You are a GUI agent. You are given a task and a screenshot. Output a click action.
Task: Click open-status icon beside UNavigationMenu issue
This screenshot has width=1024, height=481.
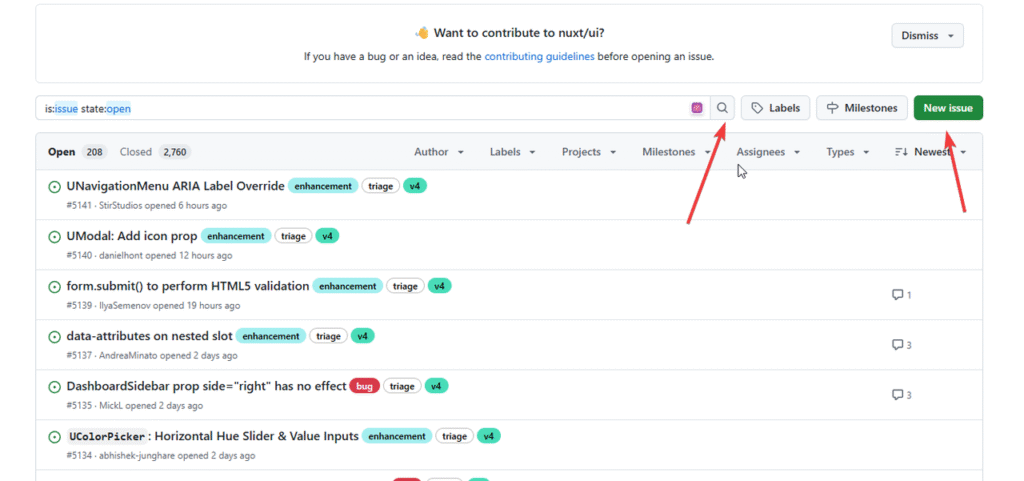pos(55,186)
